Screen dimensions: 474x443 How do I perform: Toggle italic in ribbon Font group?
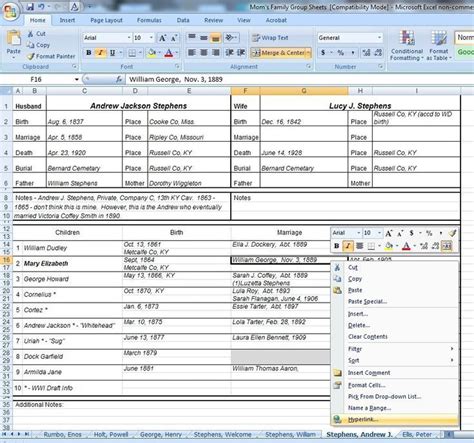[100, 53]
